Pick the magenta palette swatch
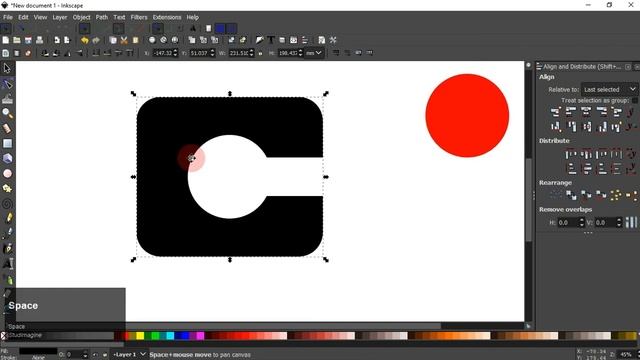This screenshot has height=360, width=640. coord(200,336)
